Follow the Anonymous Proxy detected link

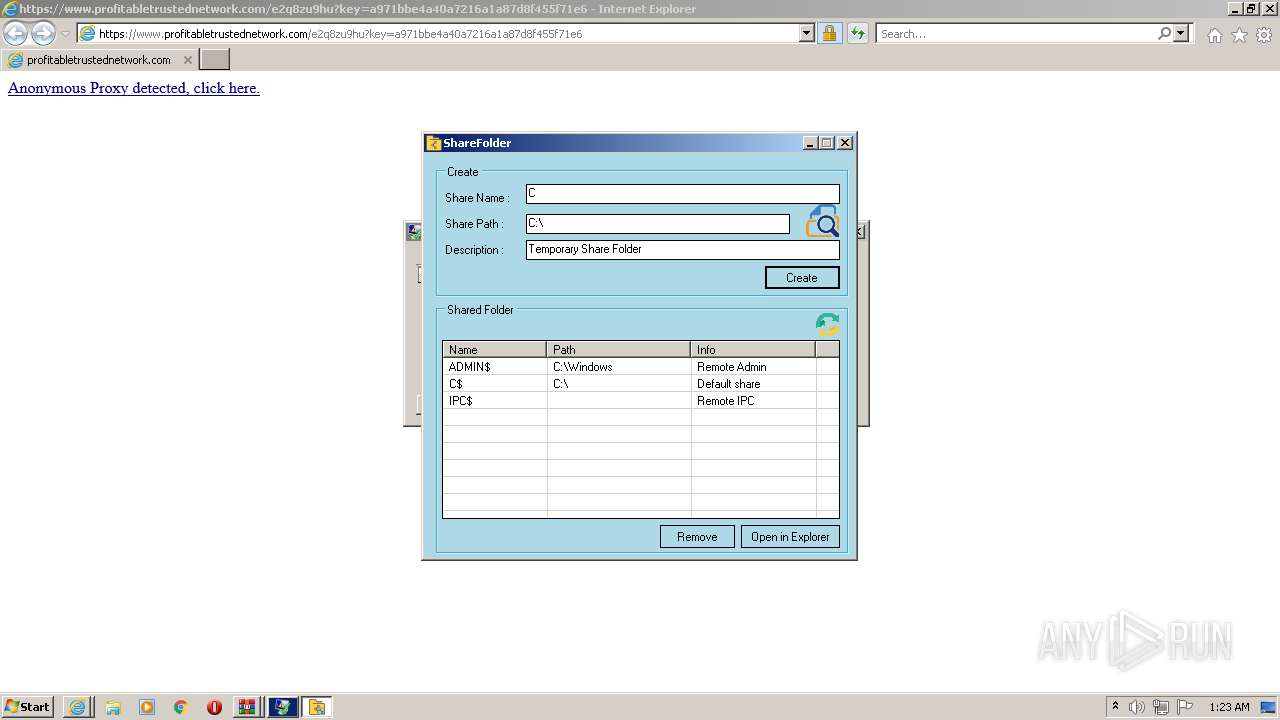tap(134, 88)
